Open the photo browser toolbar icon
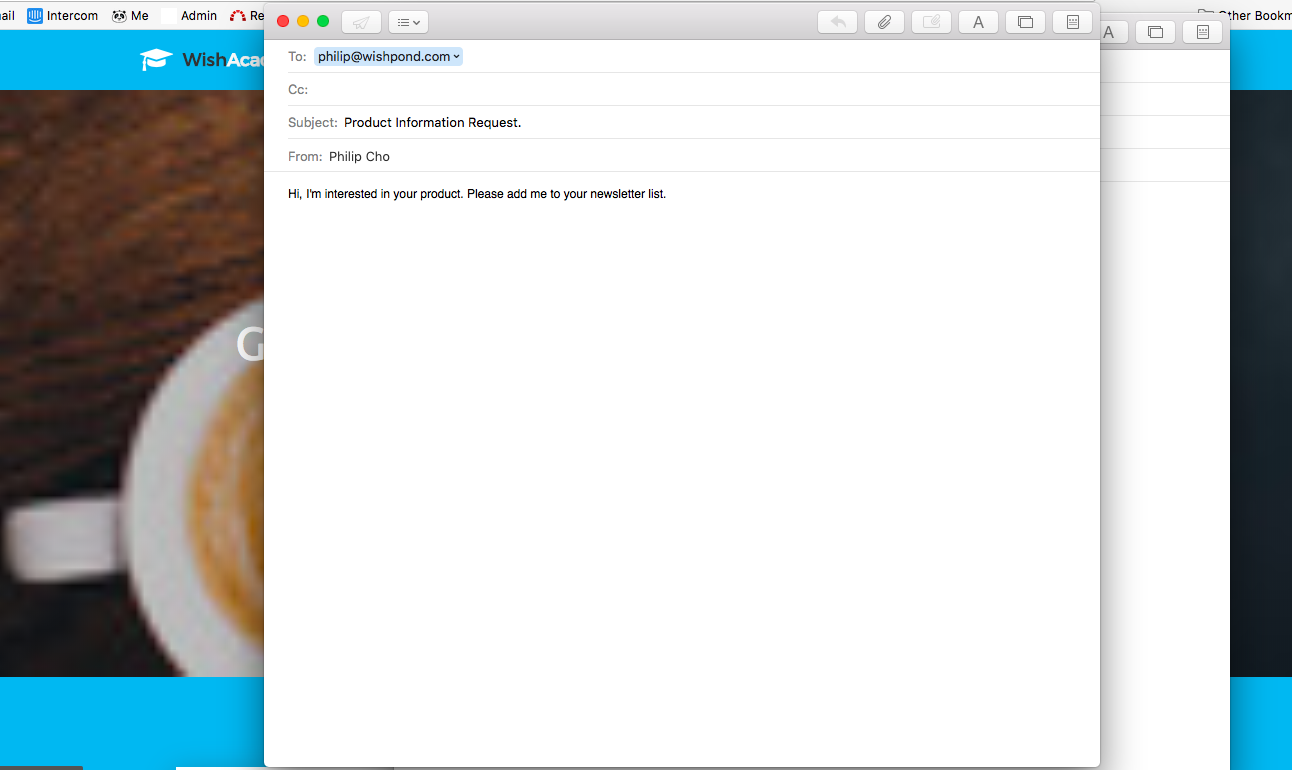 point(1025,22)
